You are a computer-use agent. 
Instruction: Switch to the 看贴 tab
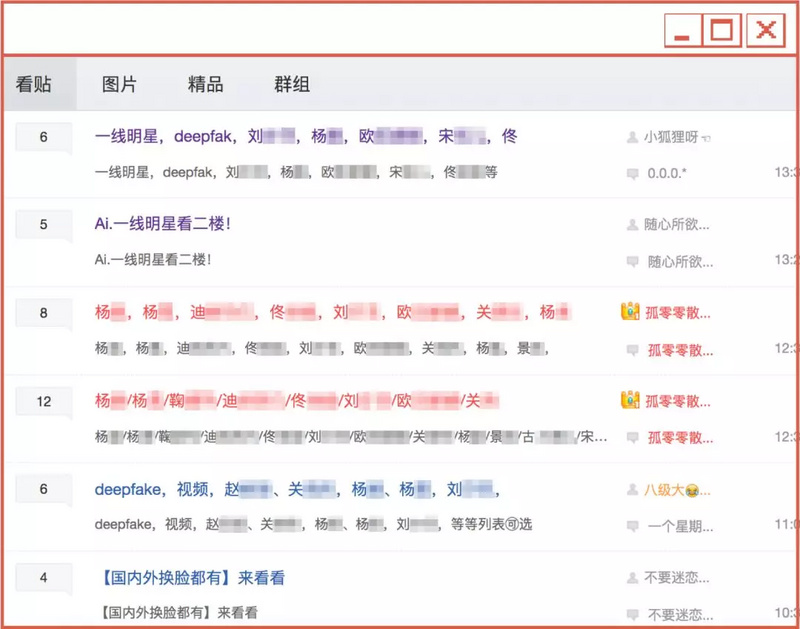(35, 85)
